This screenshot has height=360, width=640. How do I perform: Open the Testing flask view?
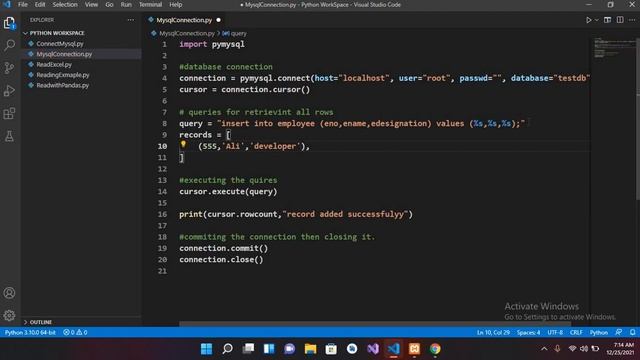(x=9, y=136)
